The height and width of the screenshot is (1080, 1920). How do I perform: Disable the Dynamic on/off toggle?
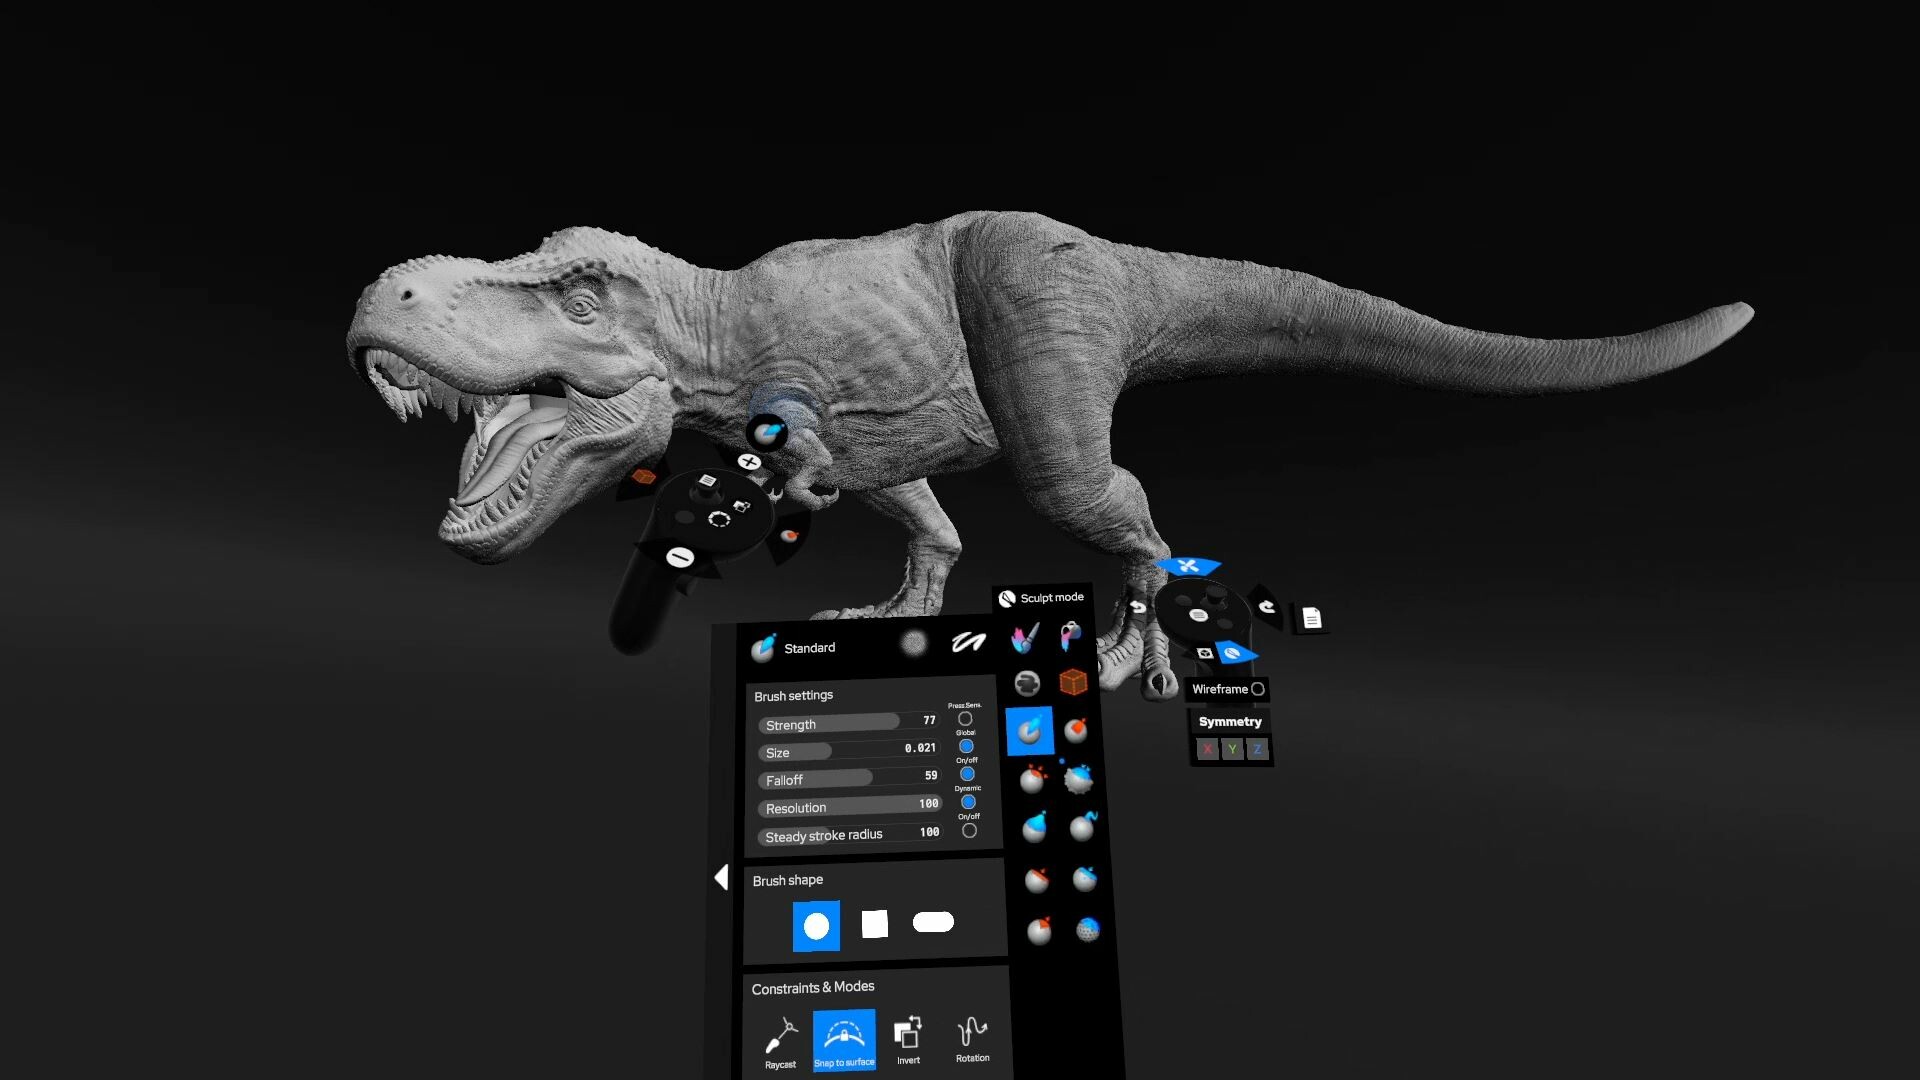coord(968,801)
